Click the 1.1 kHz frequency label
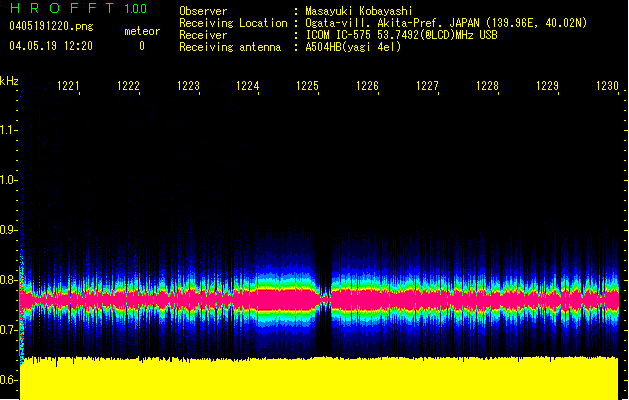Viewport: 629px width, 400px height. click(8, 130)
